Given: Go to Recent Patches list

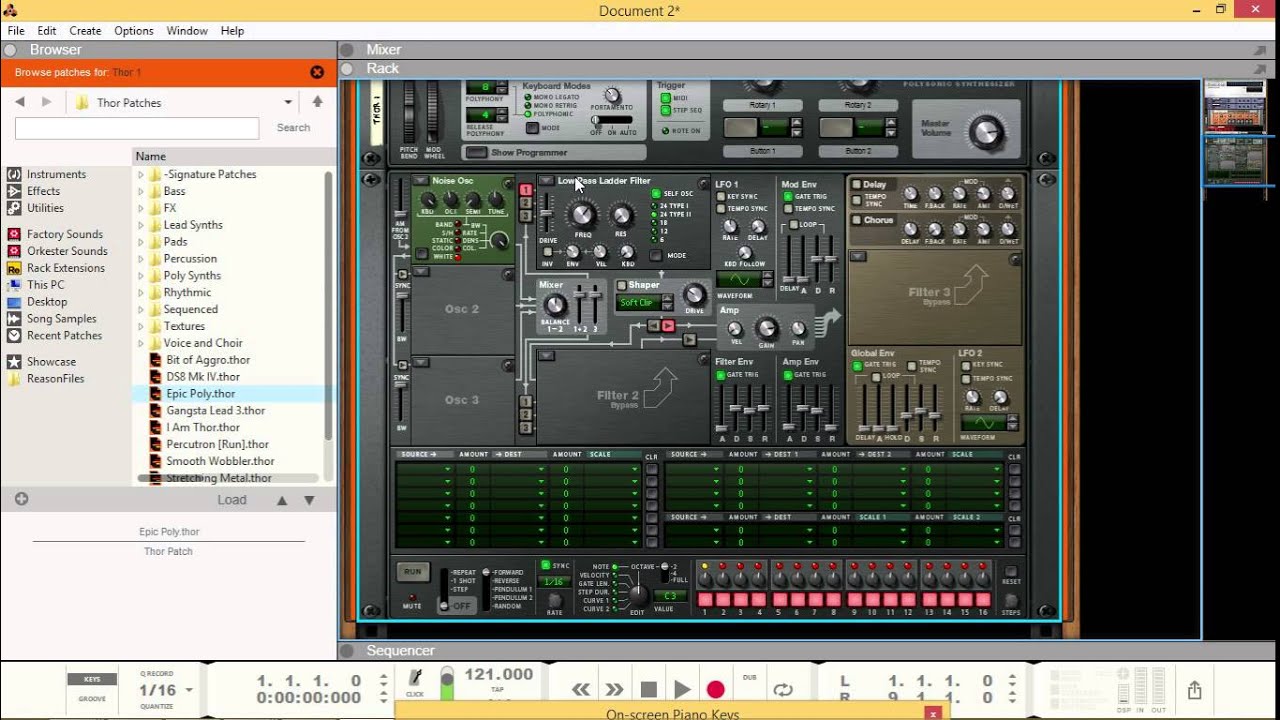Looking at the screenshot, I should click(x=55, y=335).
